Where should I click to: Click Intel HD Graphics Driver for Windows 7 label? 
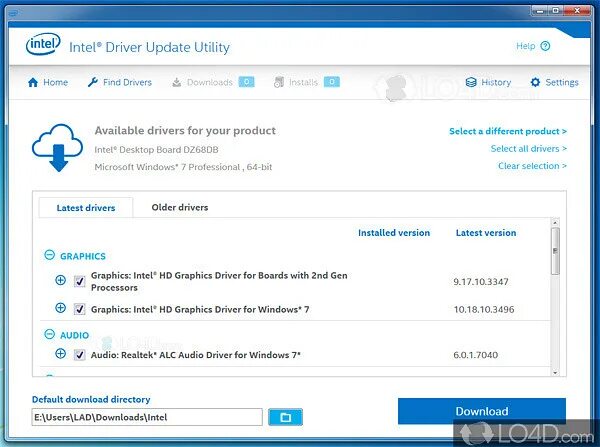pyautogui.click(x=200, y=309)
